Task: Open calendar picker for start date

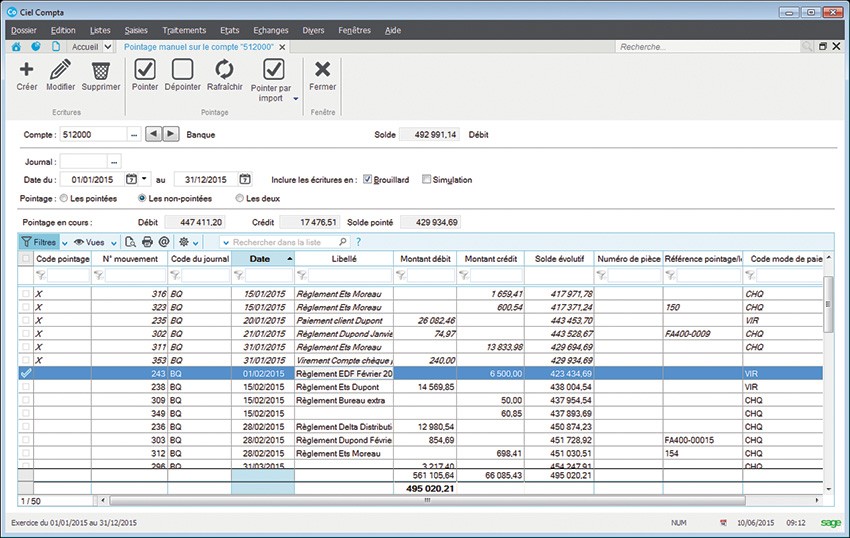Action: click(x=131, y=179)
